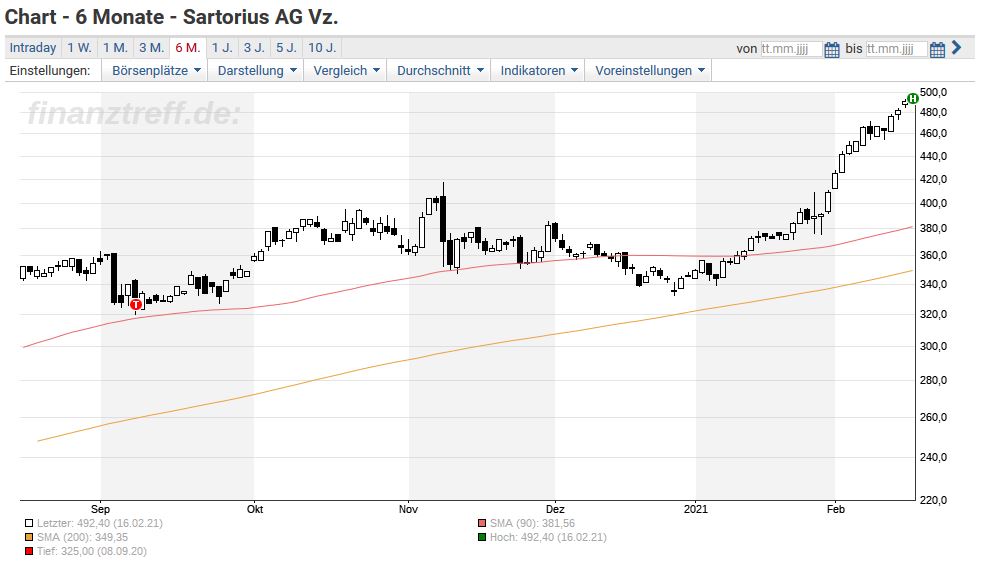Click the 'Sep' x-axis label
This screenshot has width=984, height=565.
[x=100, y=509]
